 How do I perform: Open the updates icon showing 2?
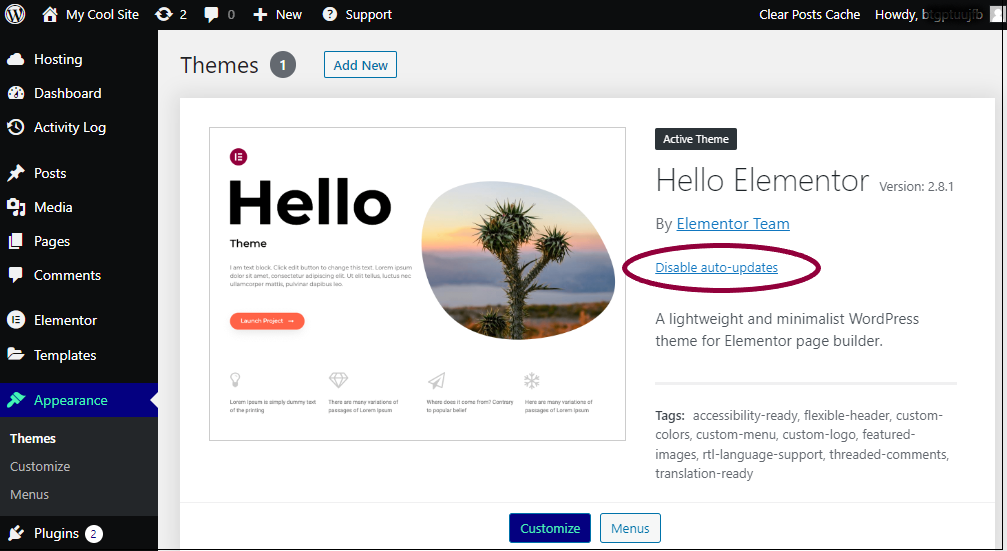(x=164, y=14)
